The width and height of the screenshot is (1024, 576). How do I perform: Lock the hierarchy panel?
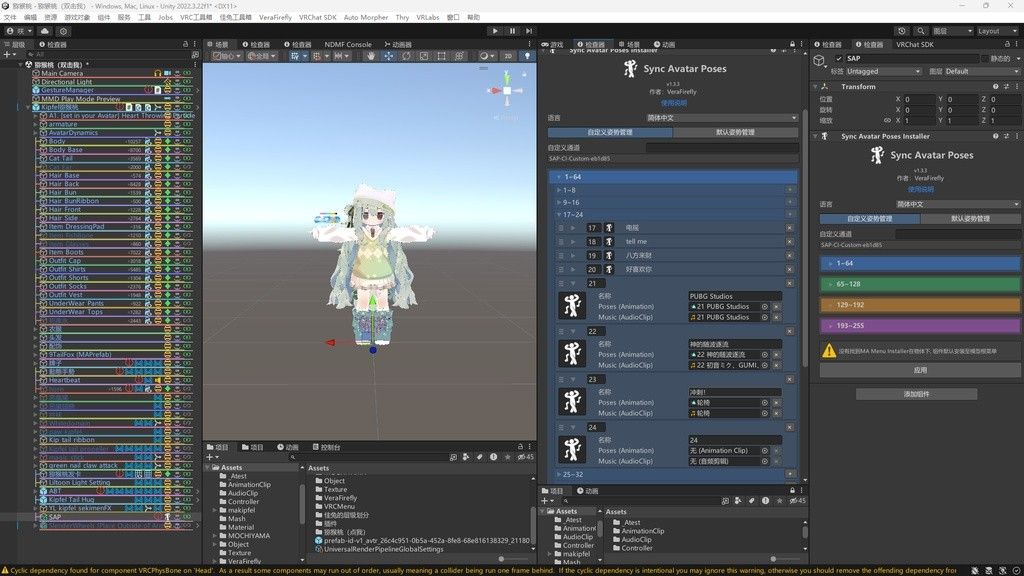[x=185, y=44]
